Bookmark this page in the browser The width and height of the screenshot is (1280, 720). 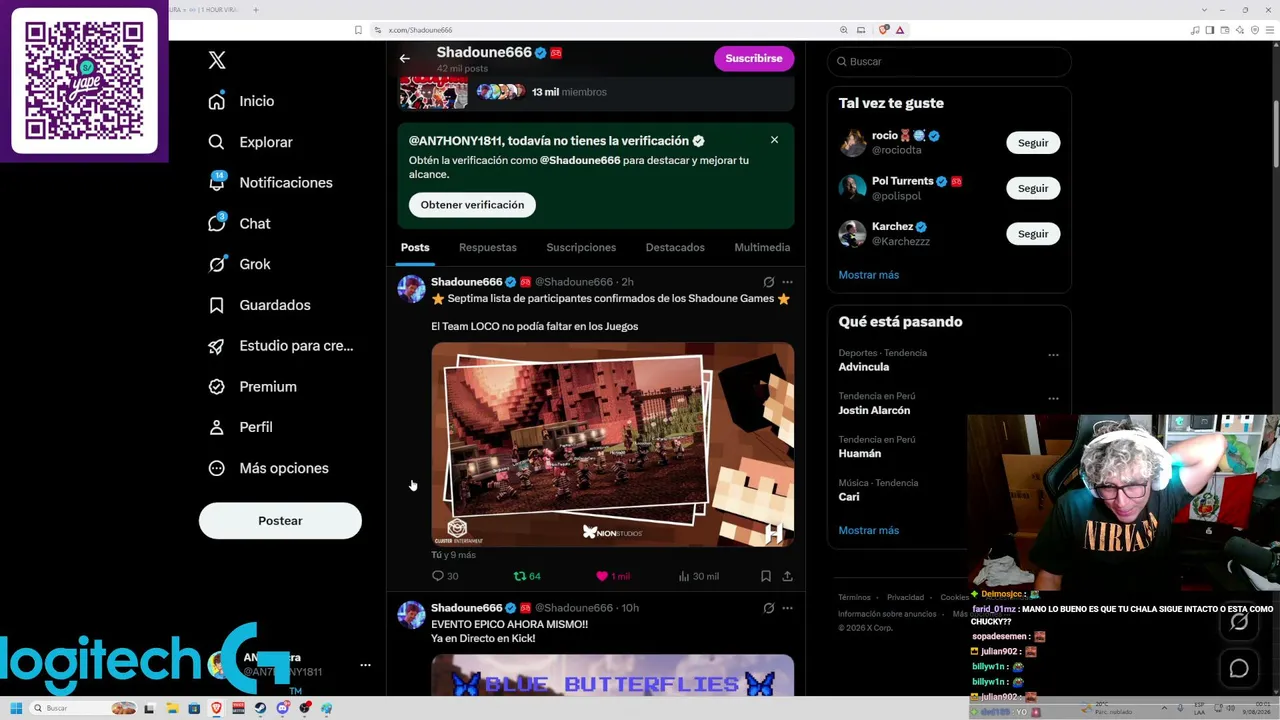click(358, 30)
